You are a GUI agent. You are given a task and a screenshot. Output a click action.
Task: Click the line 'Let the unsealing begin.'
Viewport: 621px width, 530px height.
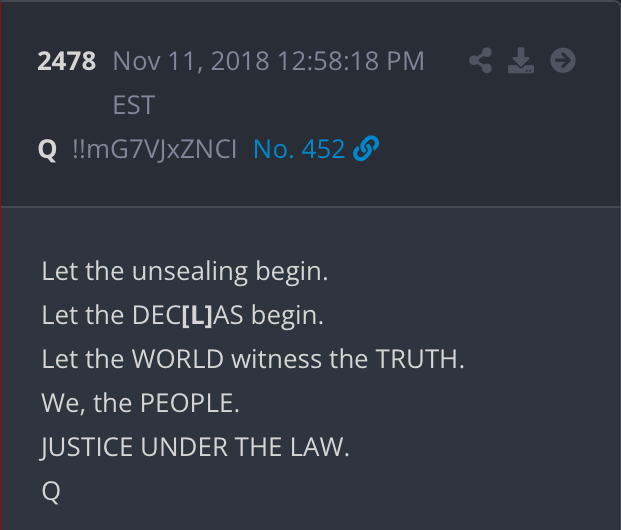pyautogui.click(x=185, y=272)
